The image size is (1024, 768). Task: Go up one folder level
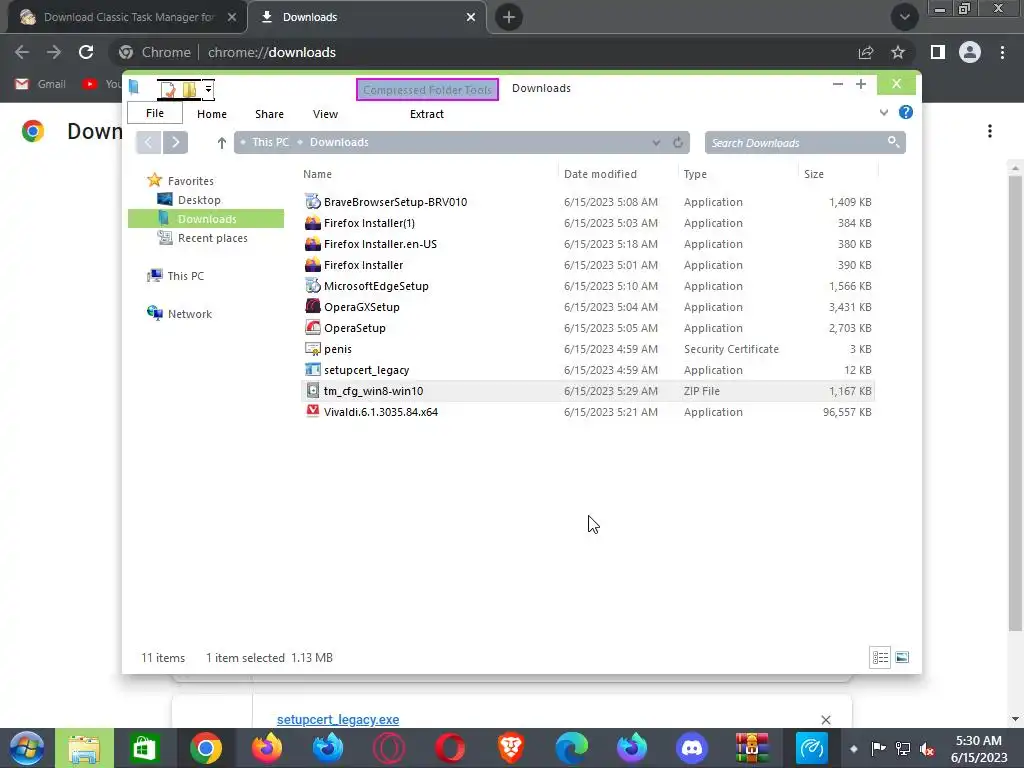coord(221,142)
